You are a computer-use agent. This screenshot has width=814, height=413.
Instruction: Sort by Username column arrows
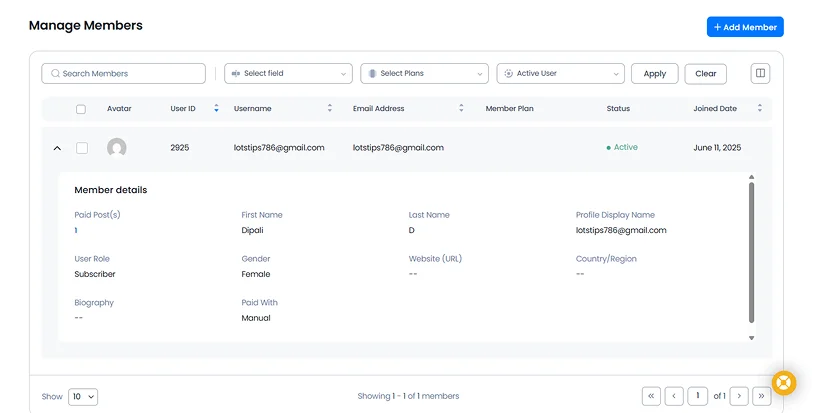(x=330, y=108)
